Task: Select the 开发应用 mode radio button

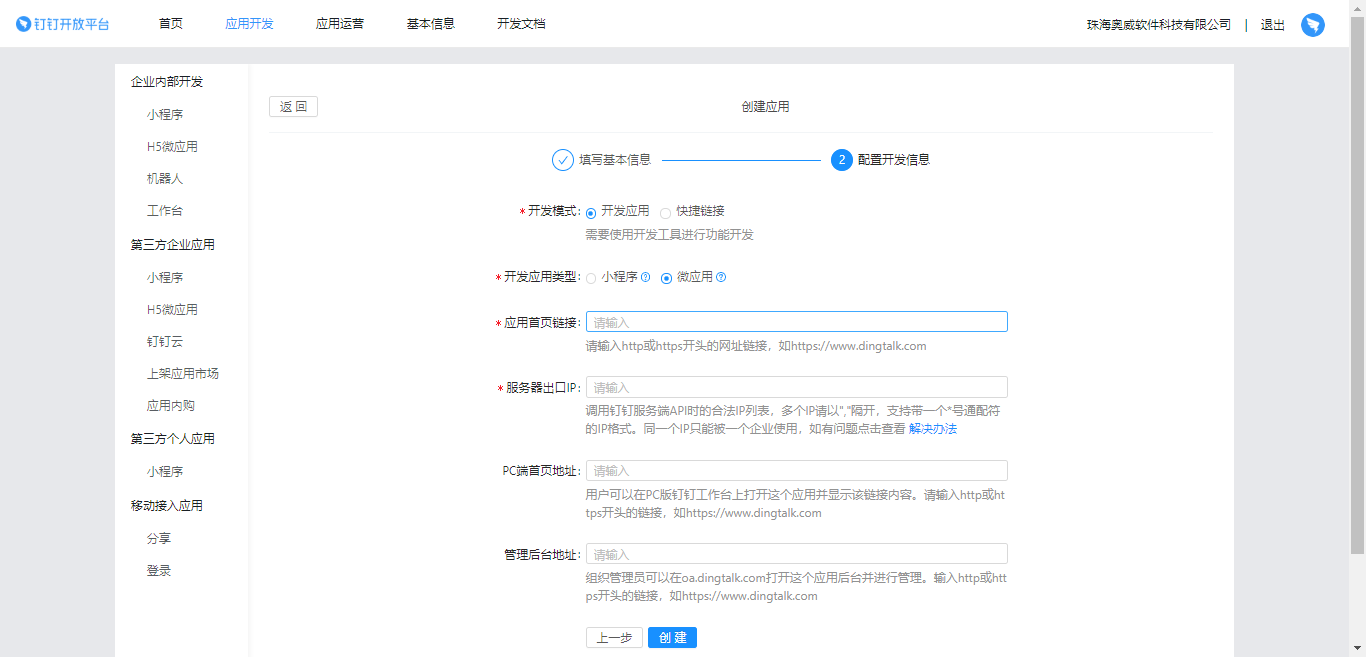Action: (590, 211)
